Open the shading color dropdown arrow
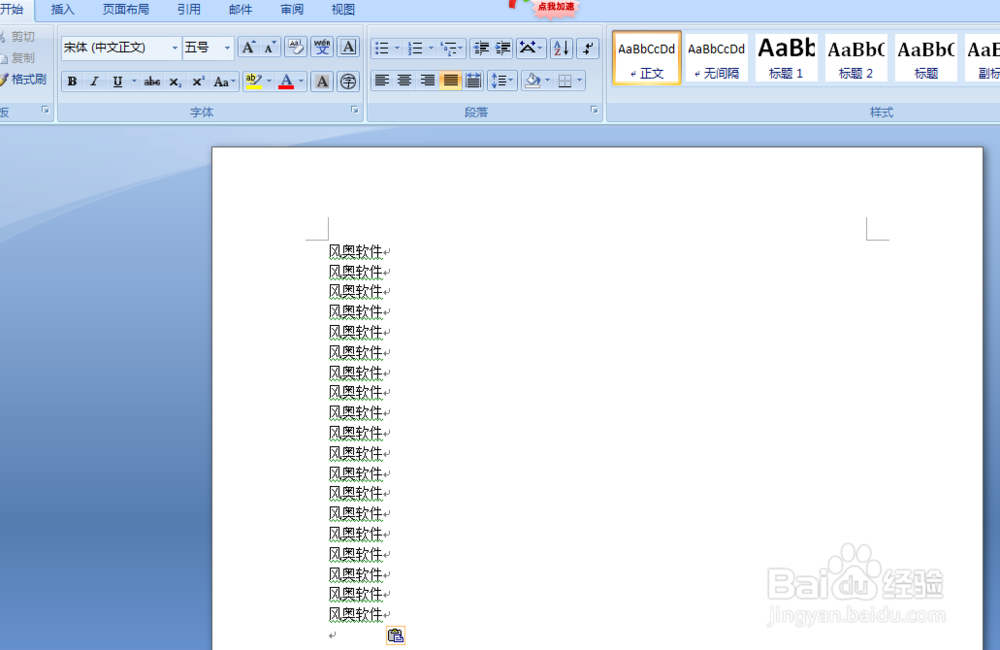This screenshot has width=1000, height=650. pos(547,80)
